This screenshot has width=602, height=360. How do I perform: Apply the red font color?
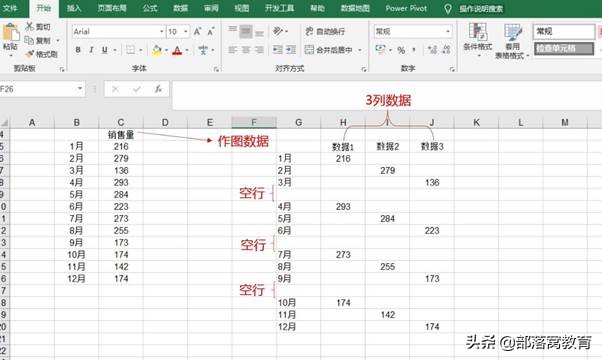pos(177,50)
